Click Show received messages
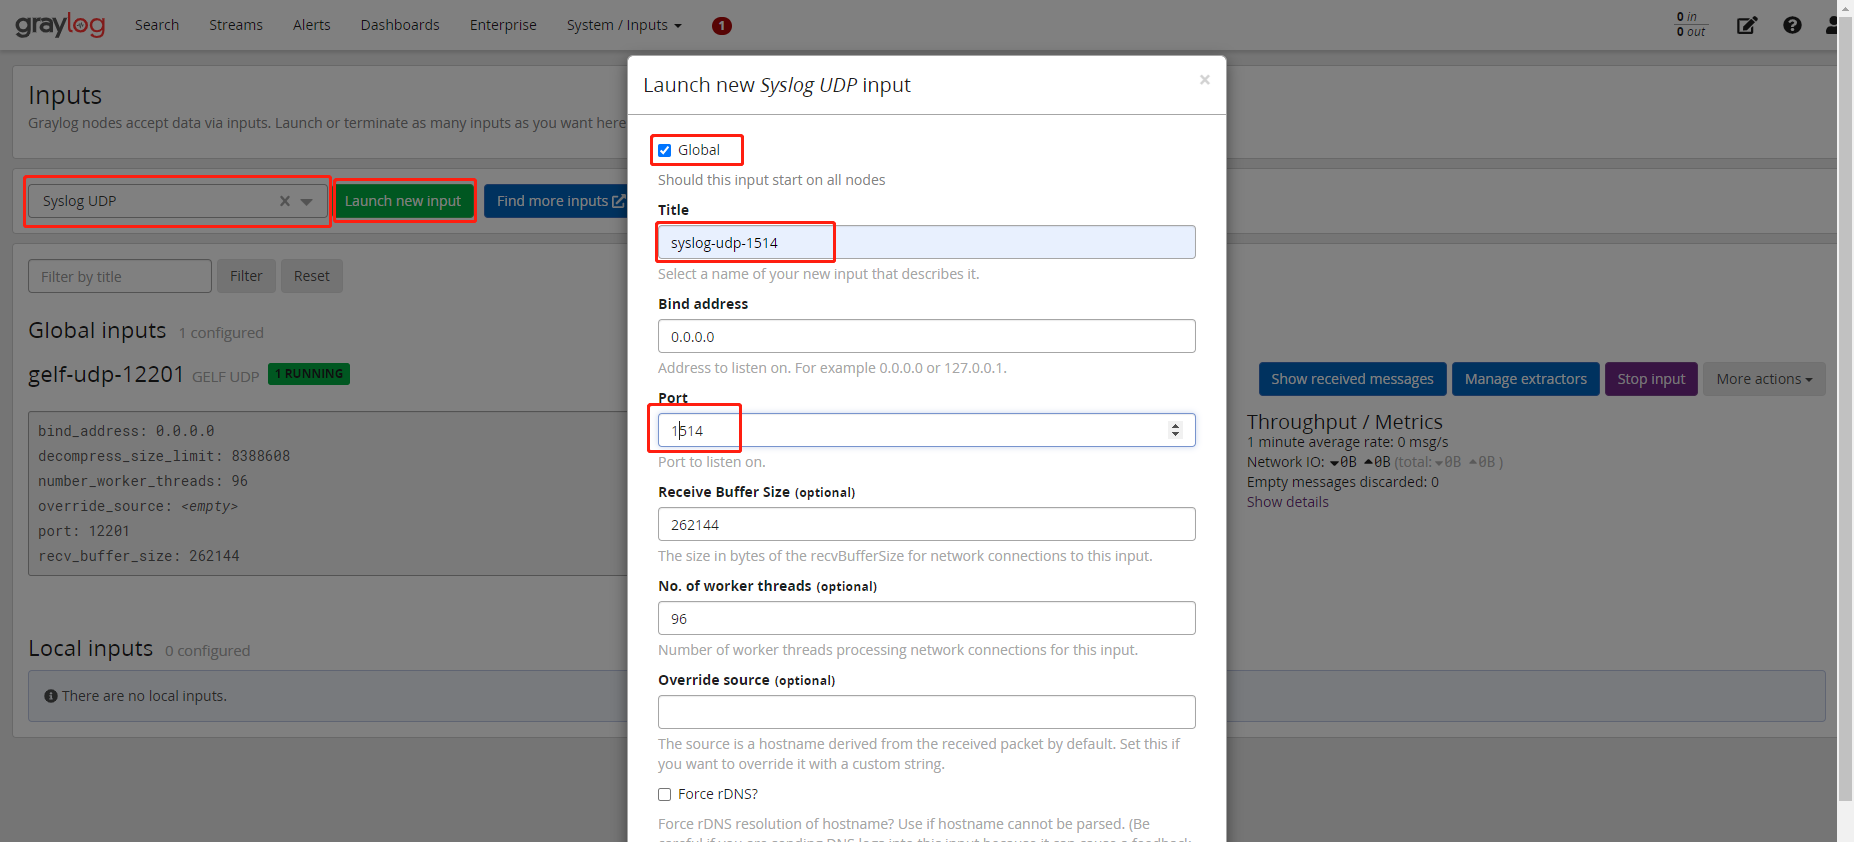The height and width of the screenshot is (842, 1854). pos(1352,379)
